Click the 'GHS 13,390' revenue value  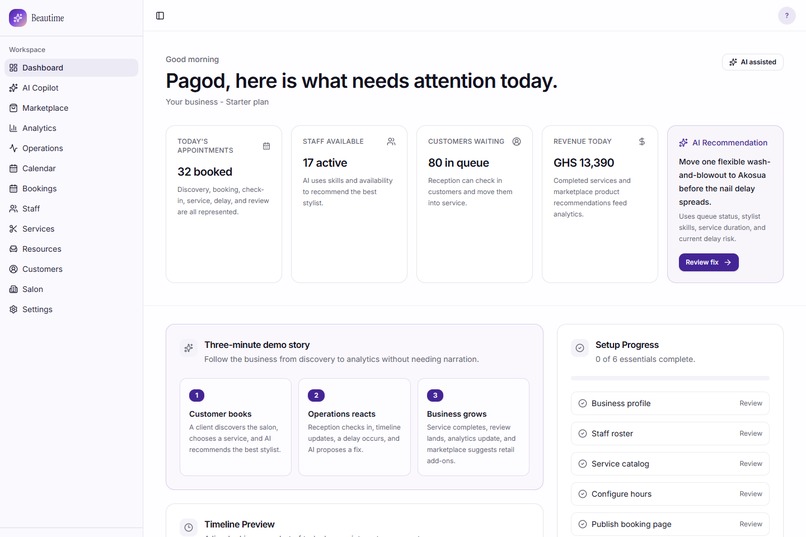[x=583, y=163]
